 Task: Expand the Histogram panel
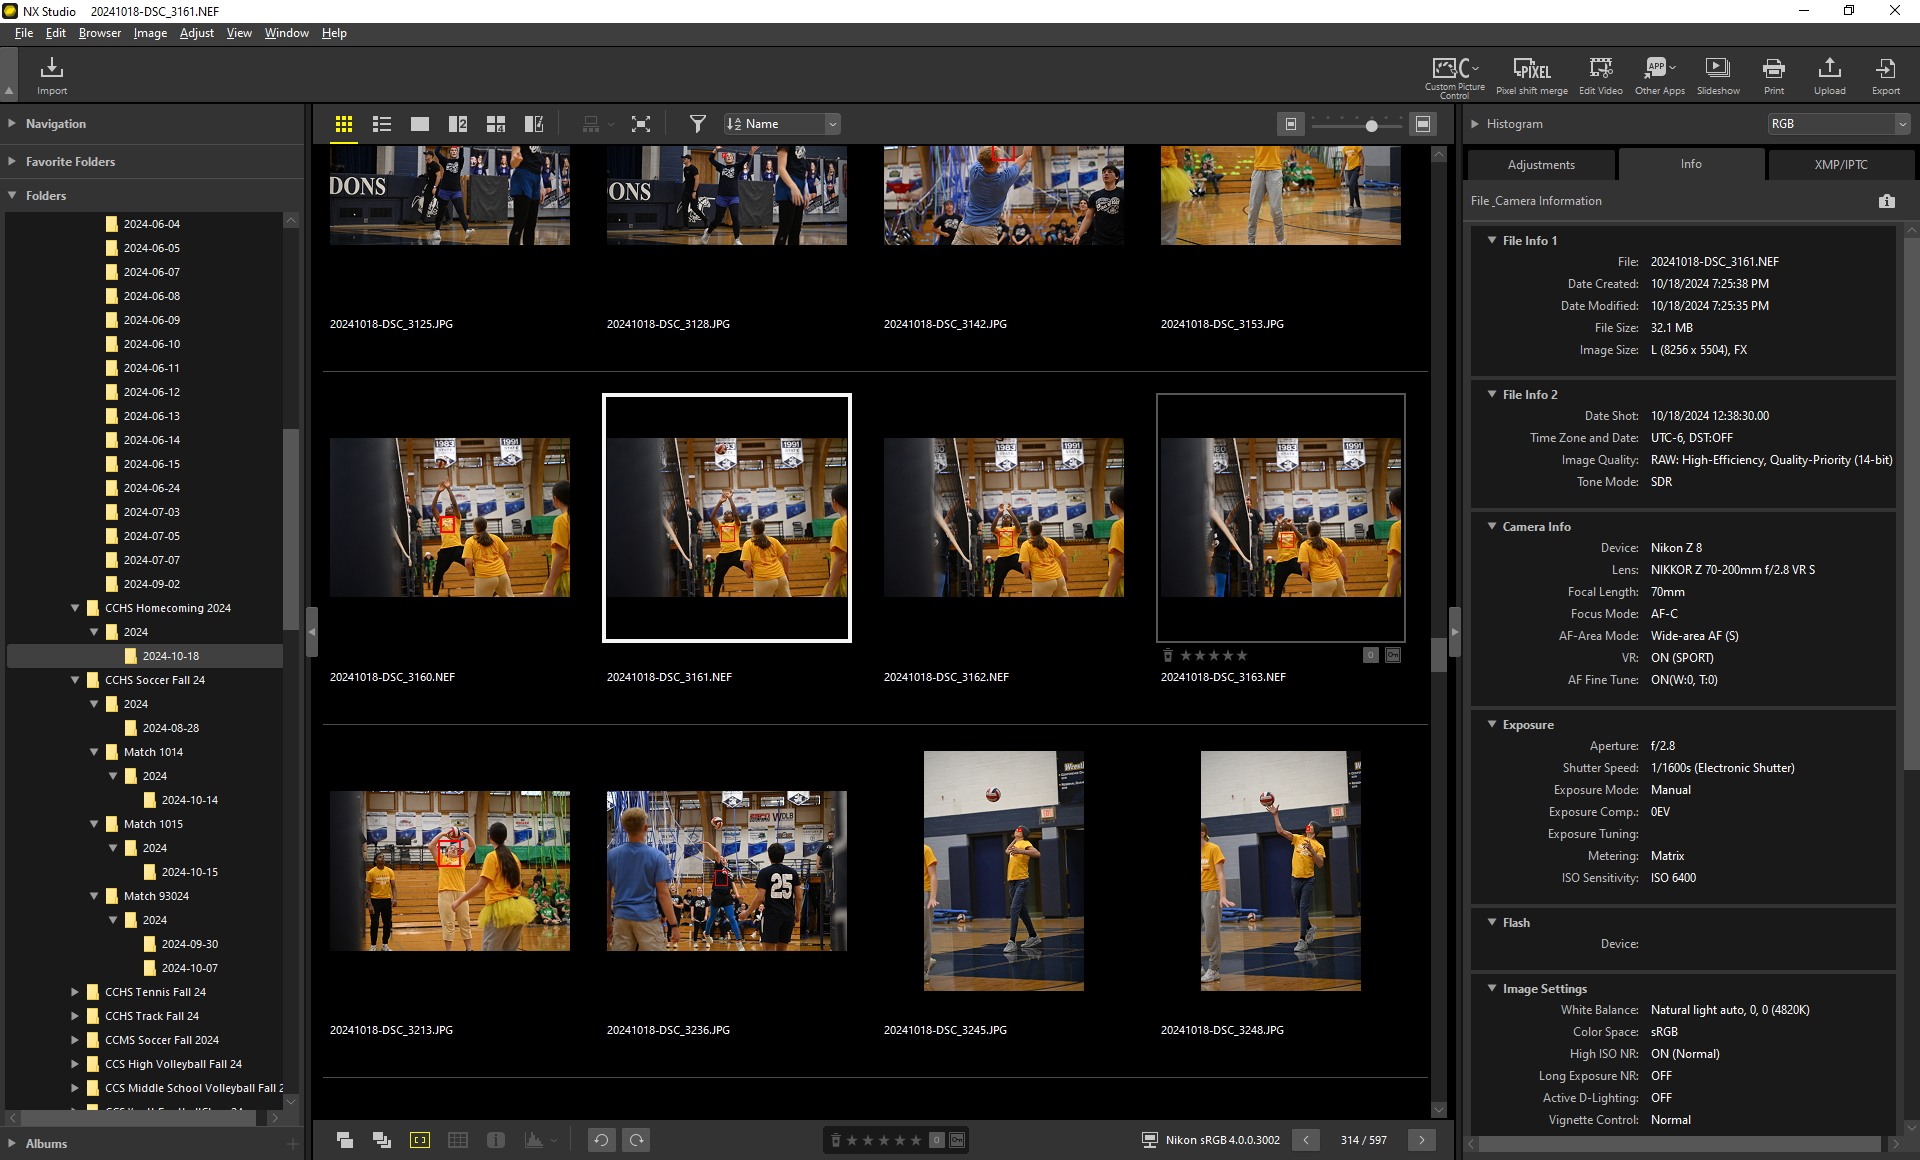point(1475,124)
